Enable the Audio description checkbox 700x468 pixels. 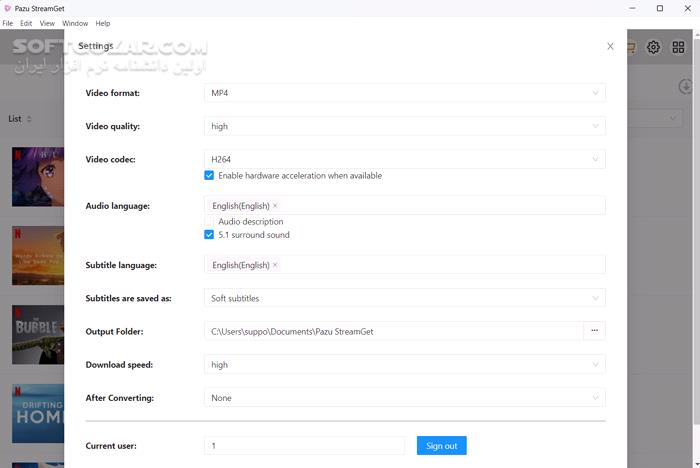pos(209,222)
